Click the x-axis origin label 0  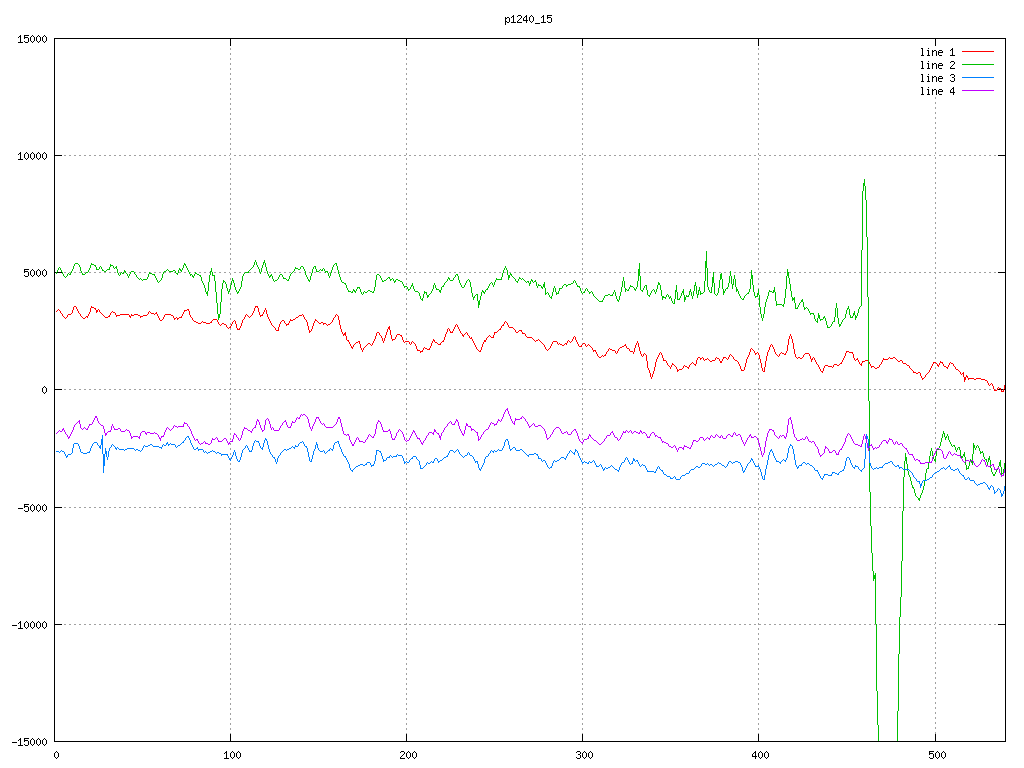point(57,756)
